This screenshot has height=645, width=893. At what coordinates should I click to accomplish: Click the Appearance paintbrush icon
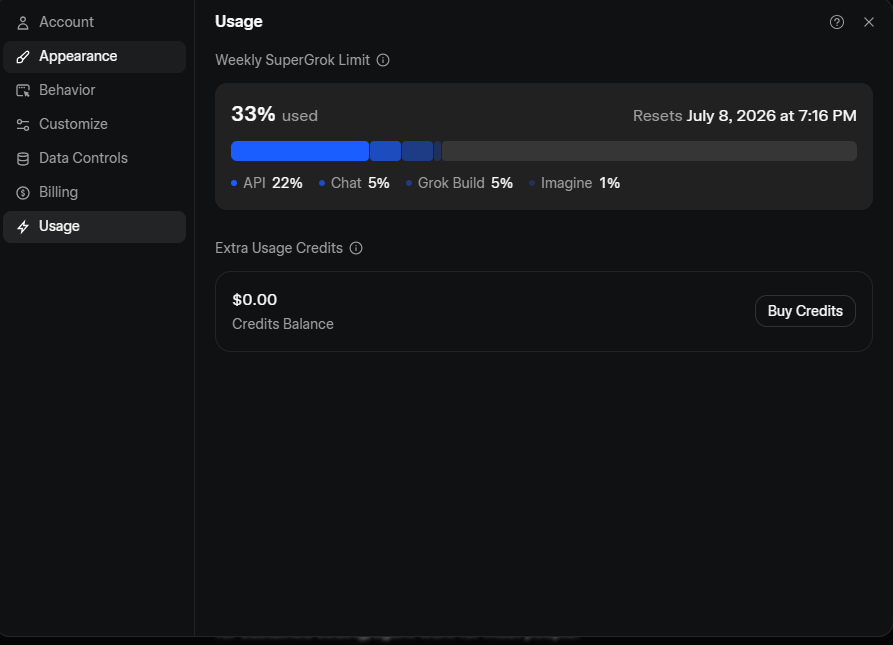(x=23, y=56)
